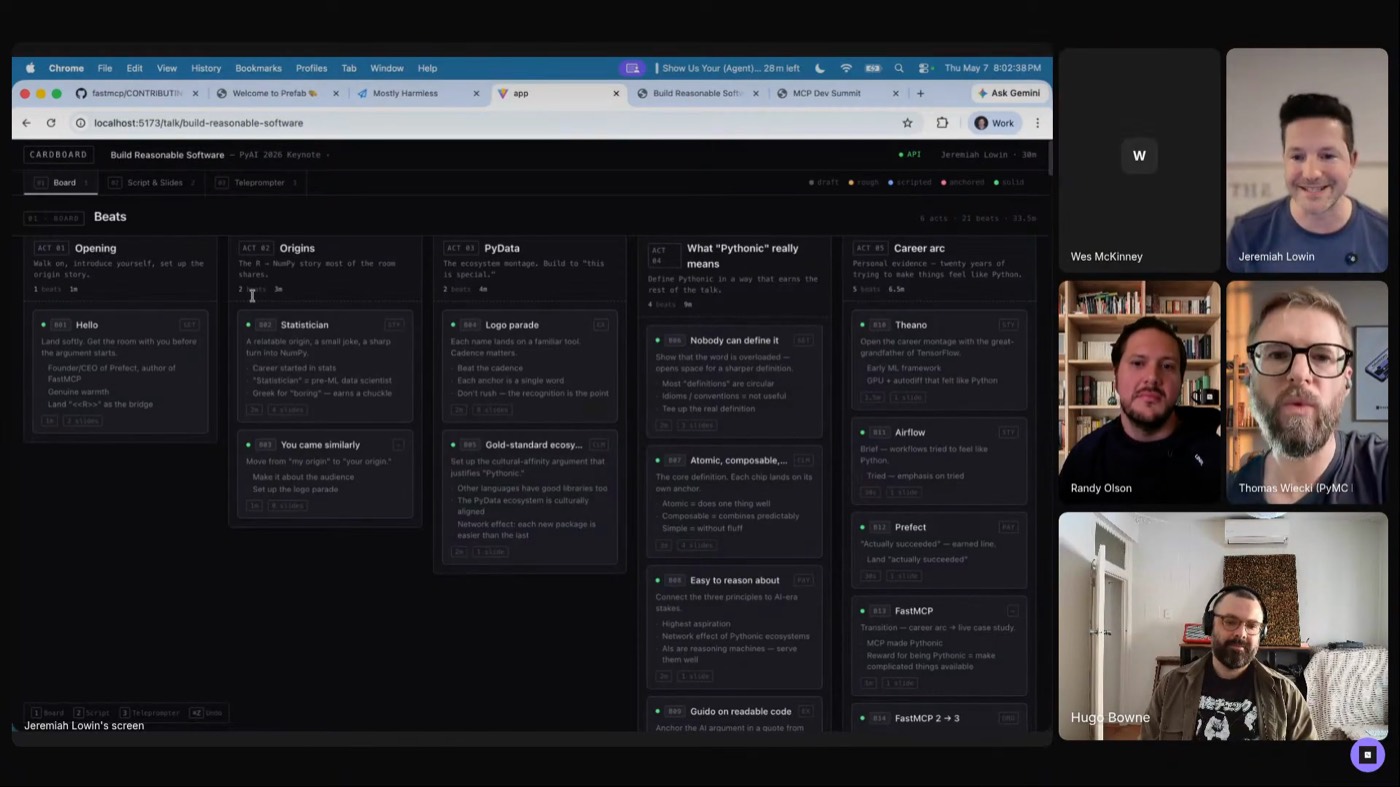
Task: Click the Easy to reason about beat title
Action: pos(734,581)
